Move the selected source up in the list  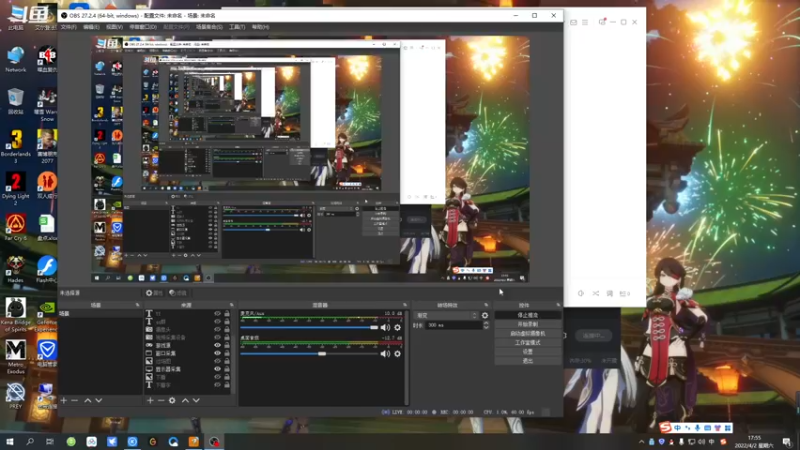click(x=185, y=401)
